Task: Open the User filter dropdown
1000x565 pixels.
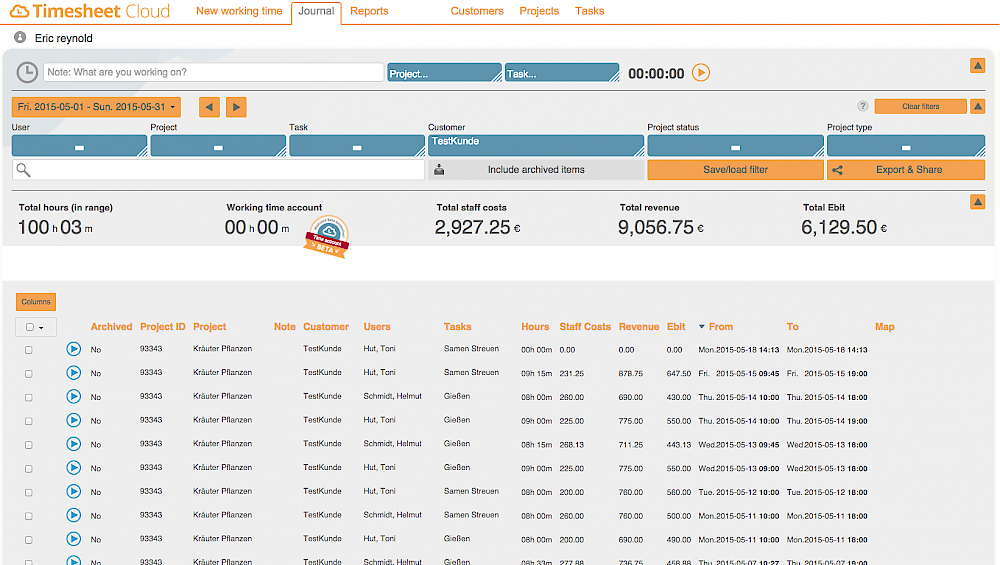Action: (79, 145)
